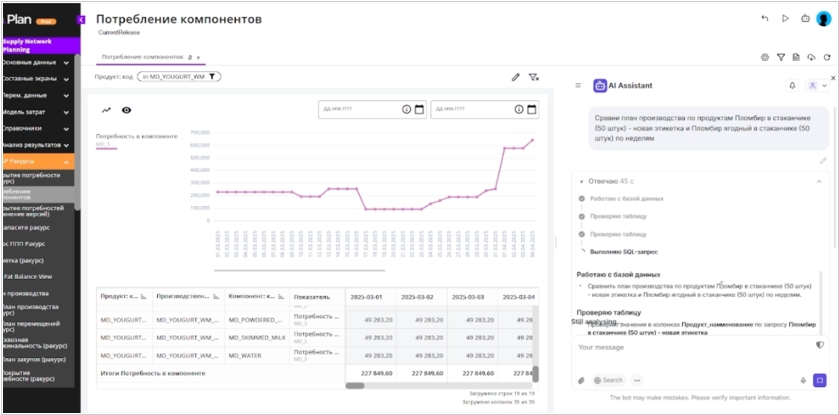Screen dimensions: 839x415
Task: Open План перемещений sidebar item
Action: coord(37,326)
